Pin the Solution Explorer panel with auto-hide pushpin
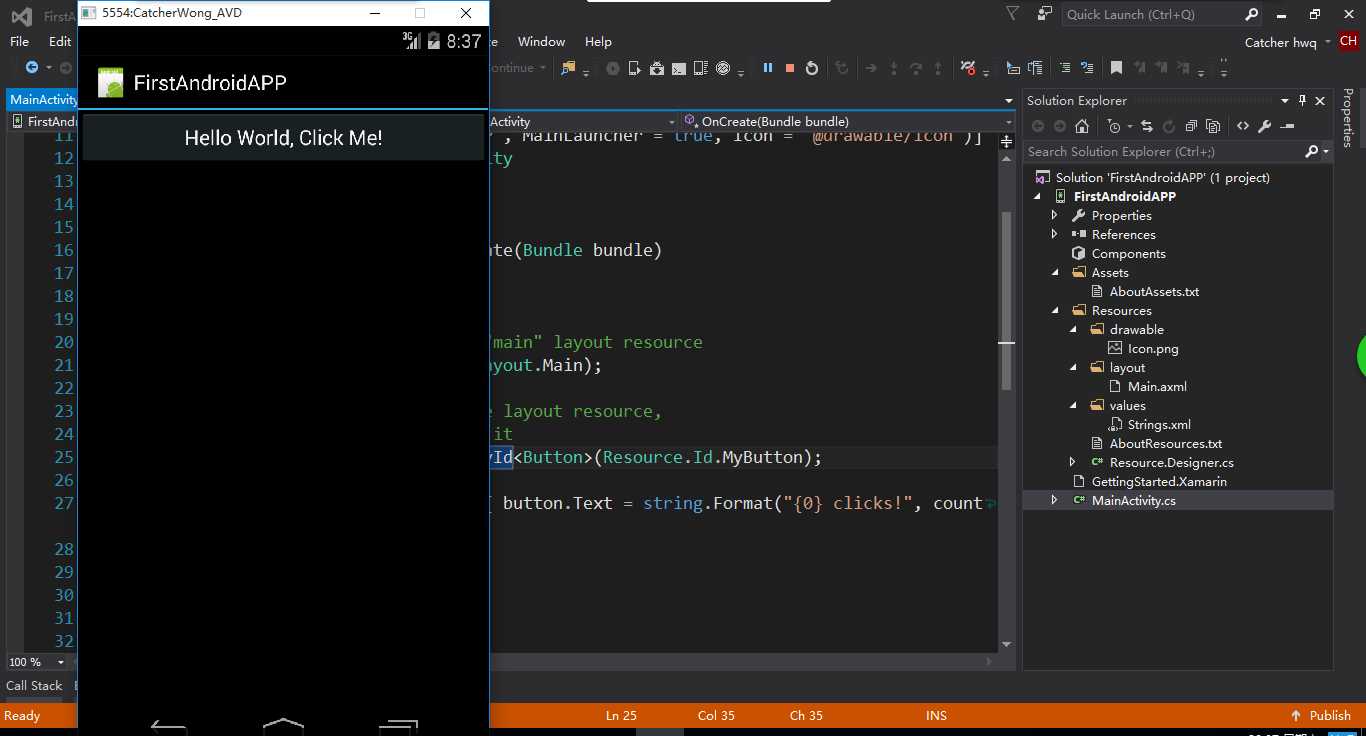This screenshot has width=1366, height=736. tap(1302, 100)
